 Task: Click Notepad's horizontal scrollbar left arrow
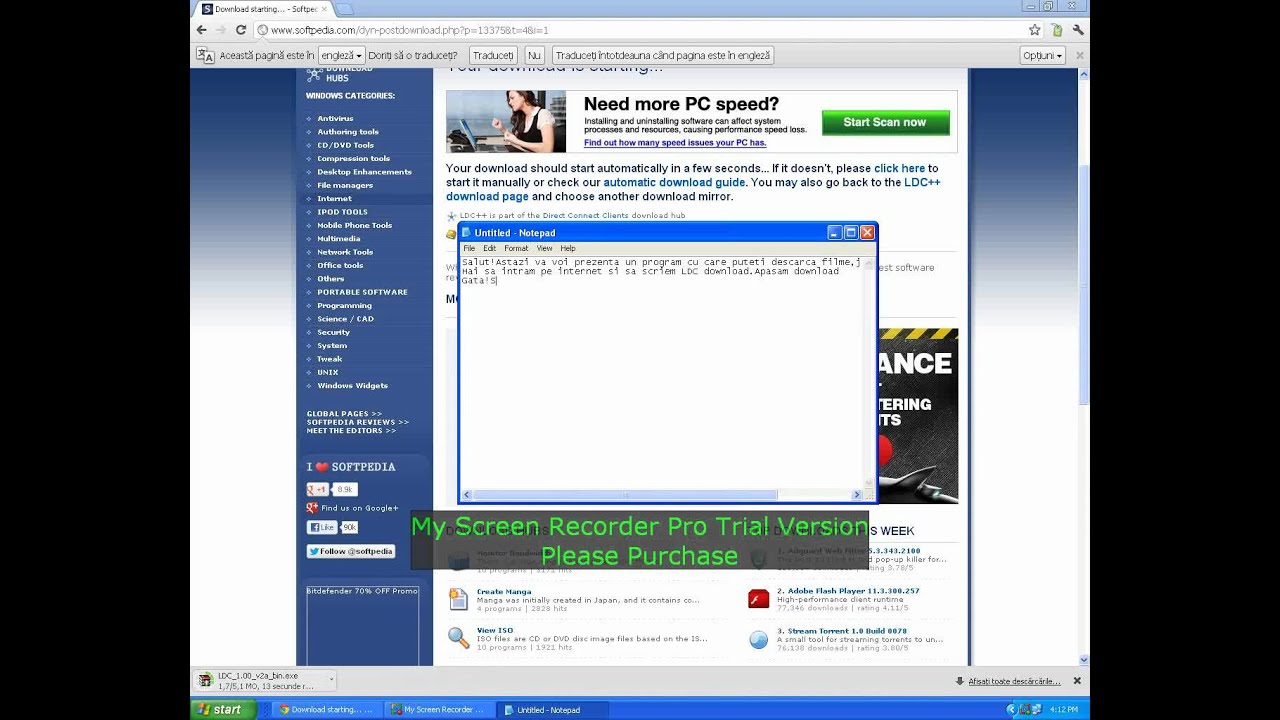tap(466, 494)
